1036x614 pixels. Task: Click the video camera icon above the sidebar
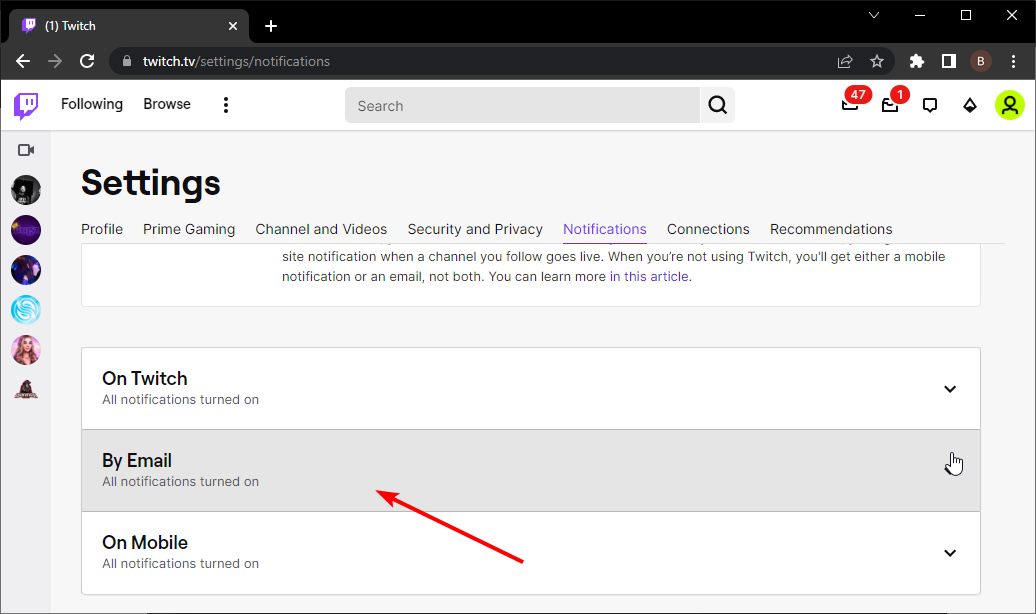(25, 149)
